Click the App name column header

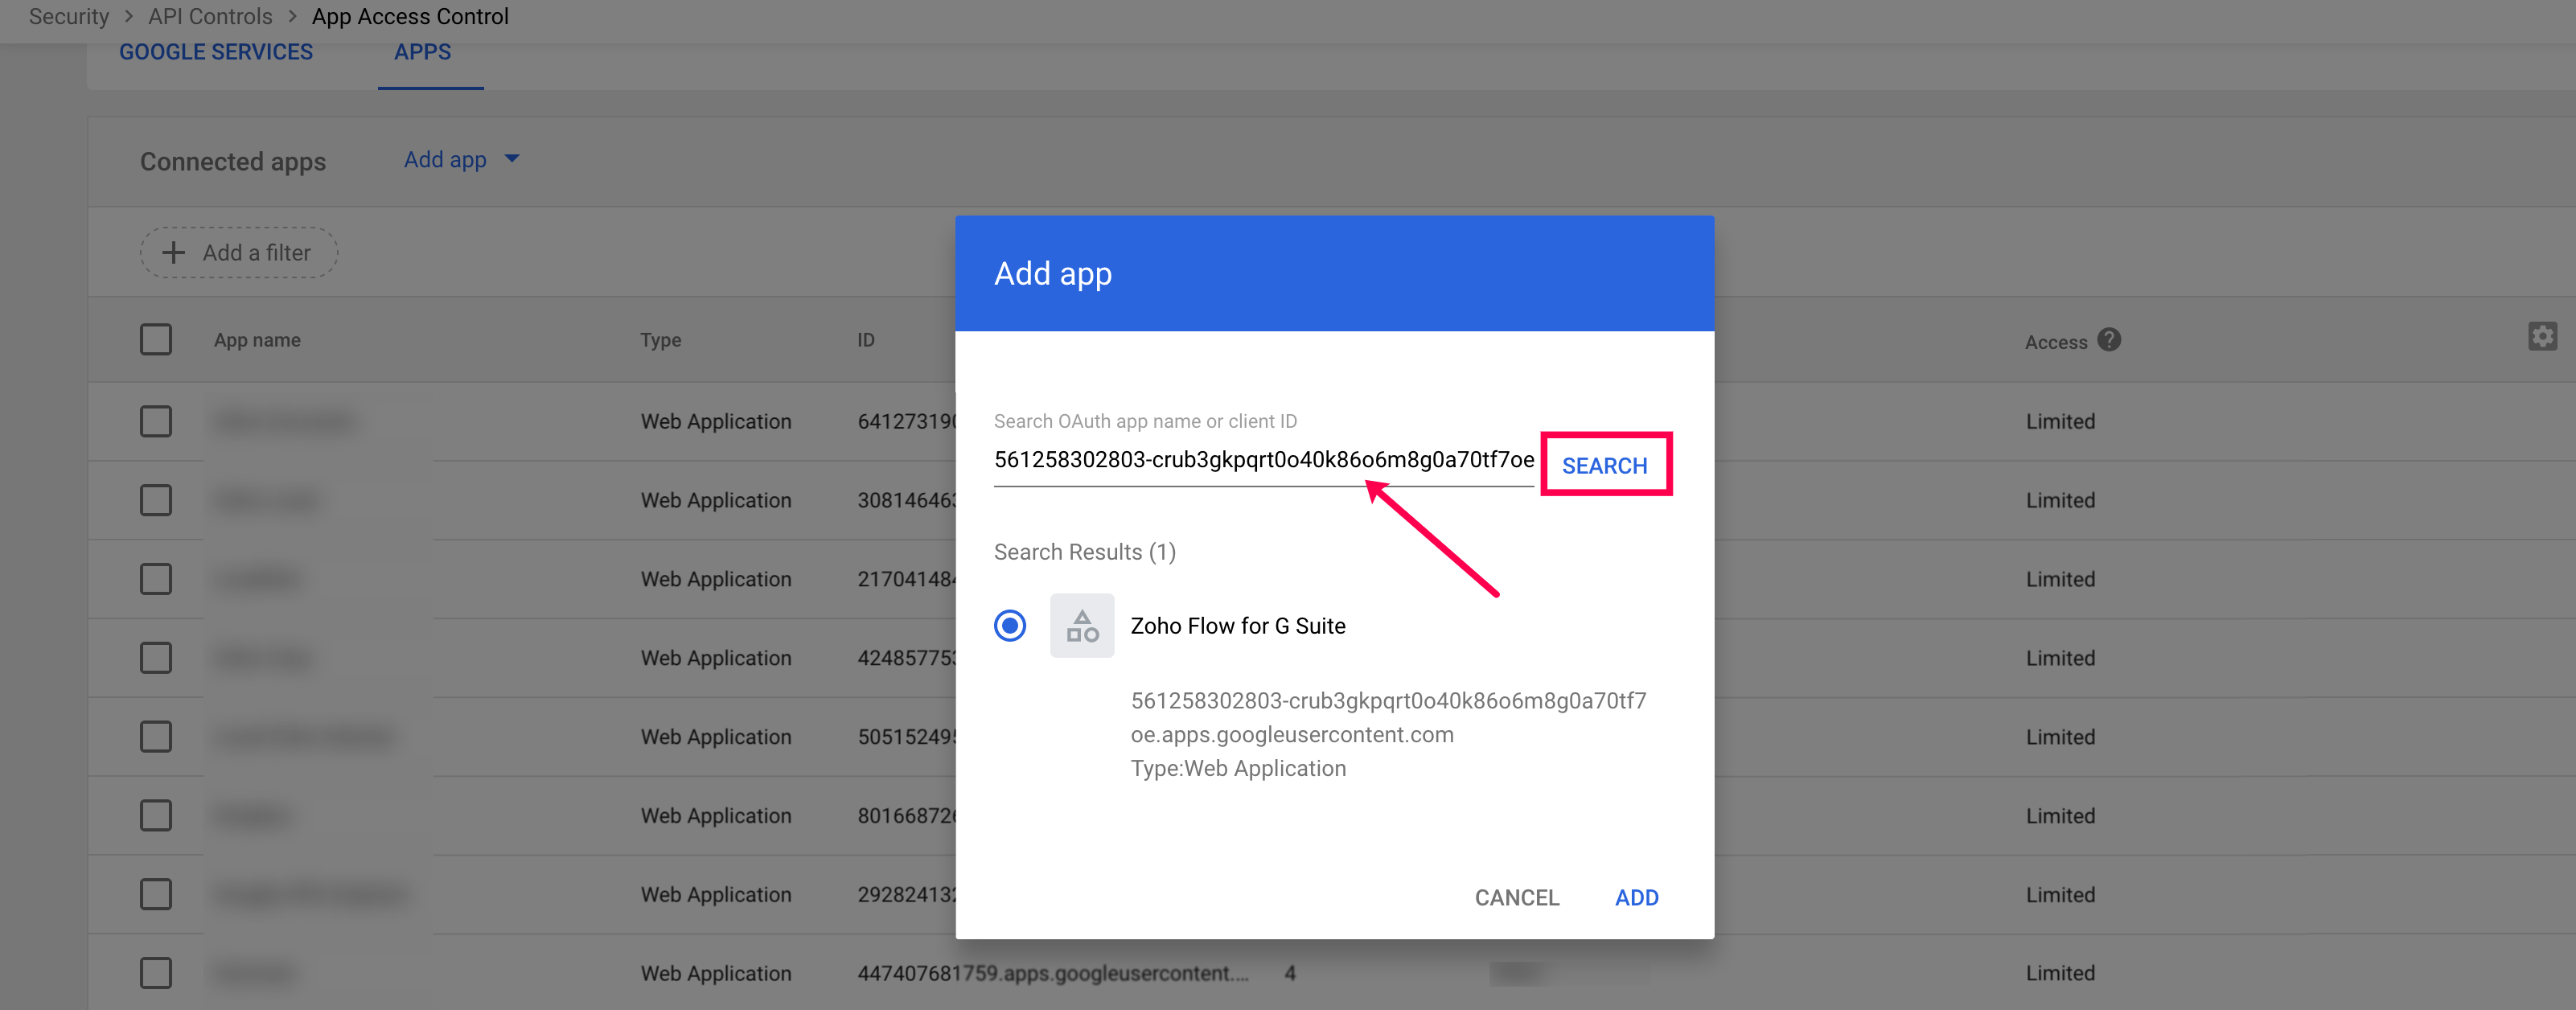(257, 340)
